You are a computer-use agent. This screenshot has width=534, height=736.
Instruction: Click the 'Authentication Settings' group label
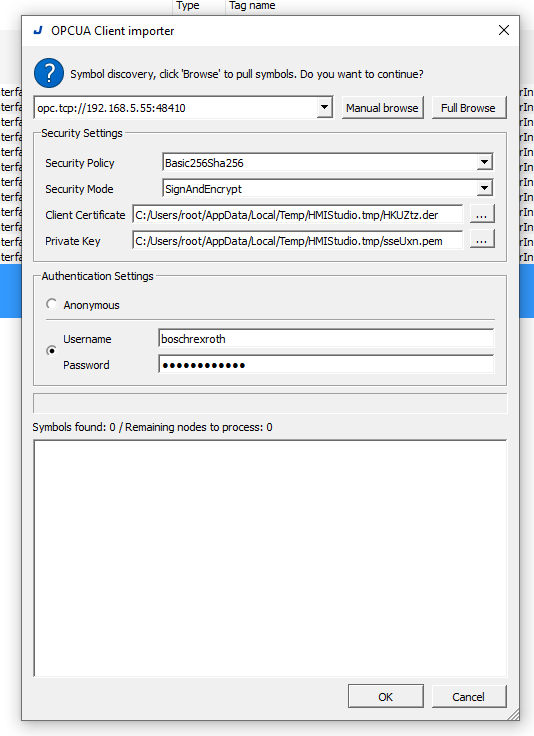click(x=97, y=276)
